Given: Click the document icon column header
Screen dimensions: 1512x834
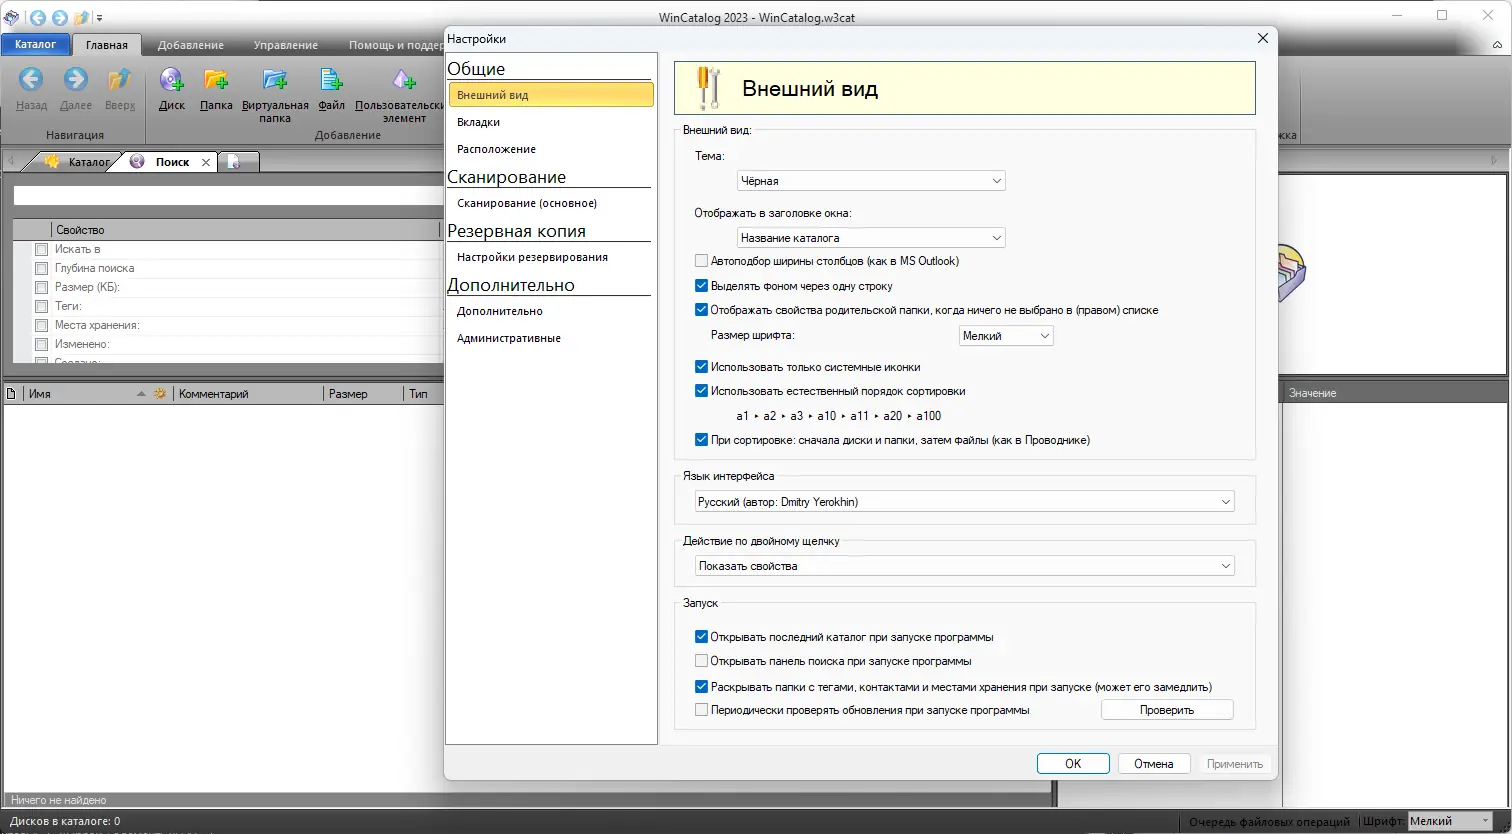Looking at the screenshot, I should coord(12,394).
